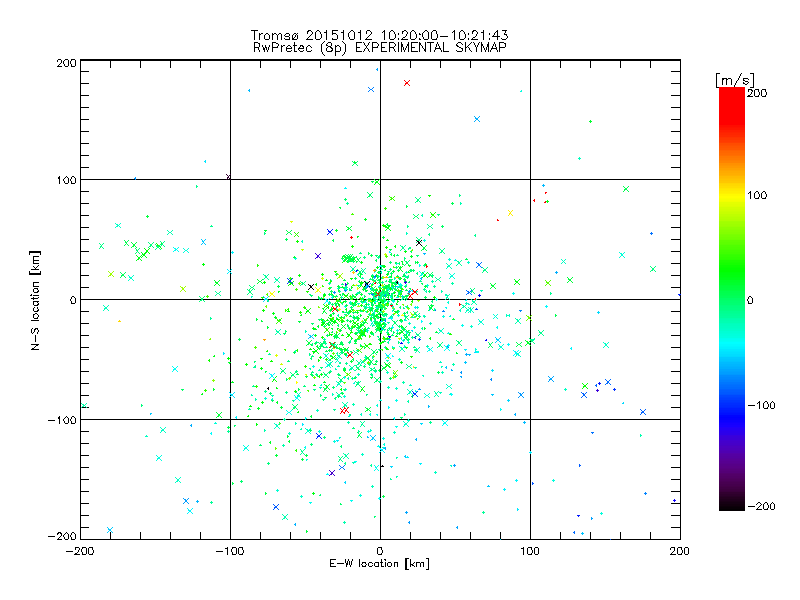800x600 pixels.
Task: Click the '100' tick label on the E-W axis
Action: tap(530, 551)
